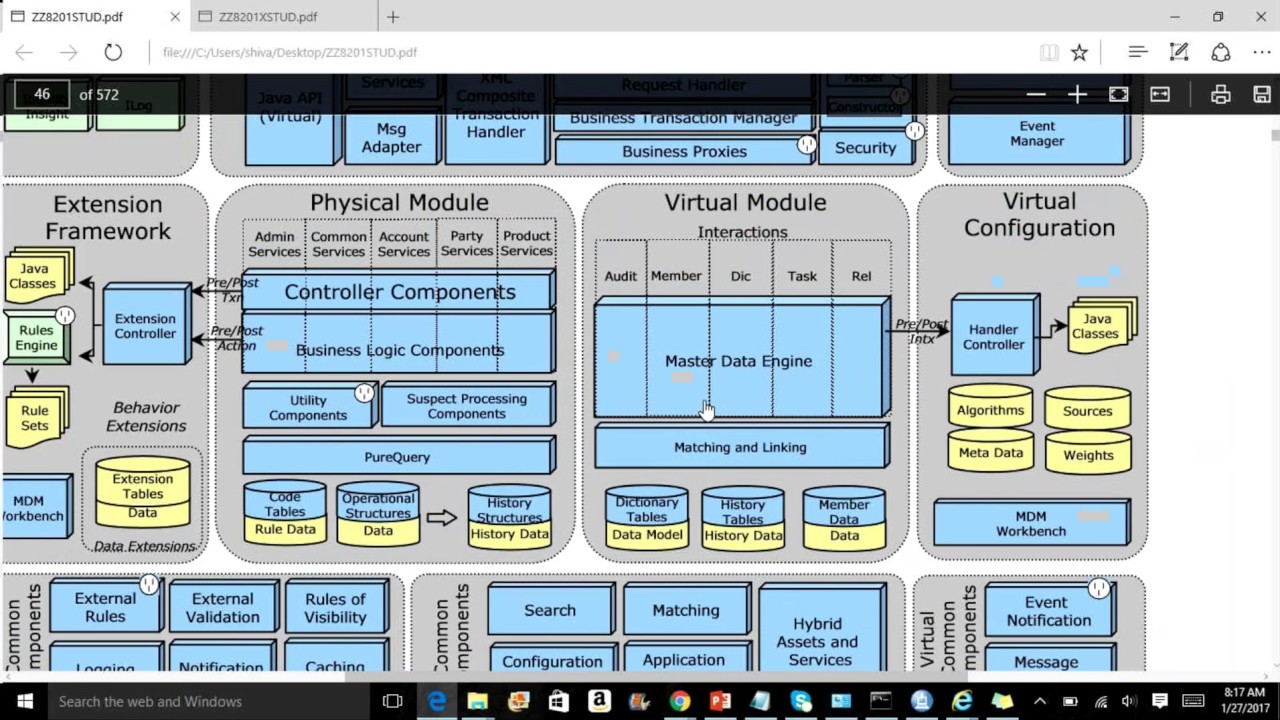
Task: Click the Share icon in Edge toolbar
Action: [1220, 52]
